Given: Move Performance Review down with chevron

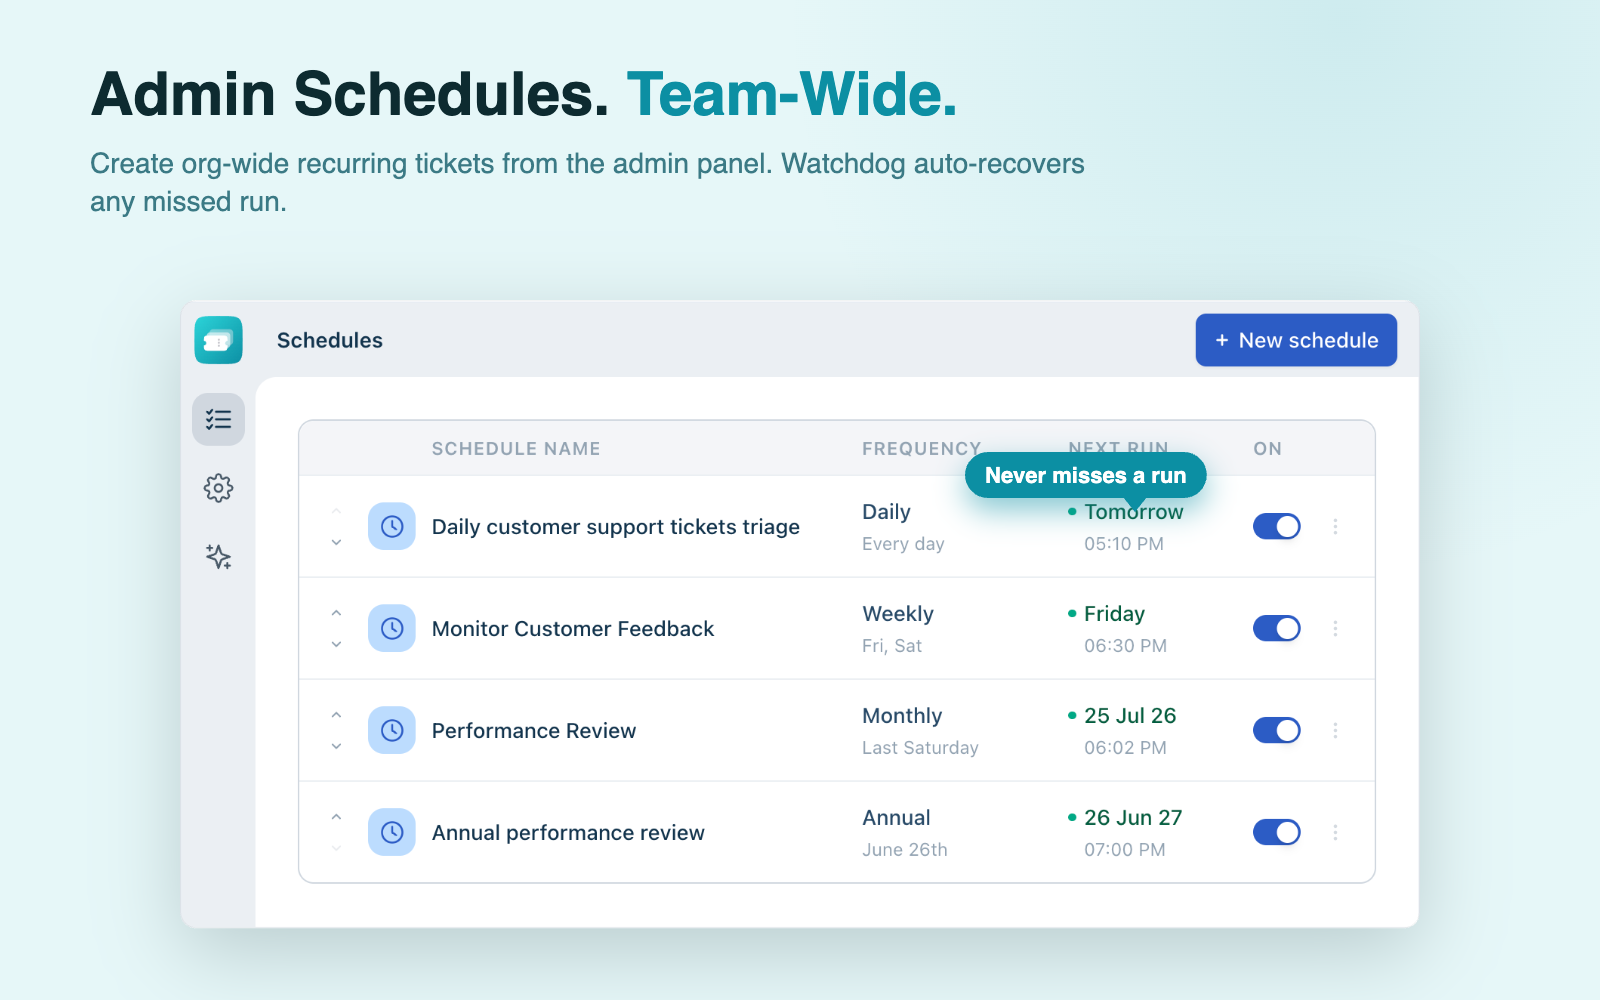Looking at the screenshot, I should (x=337, y=746).
